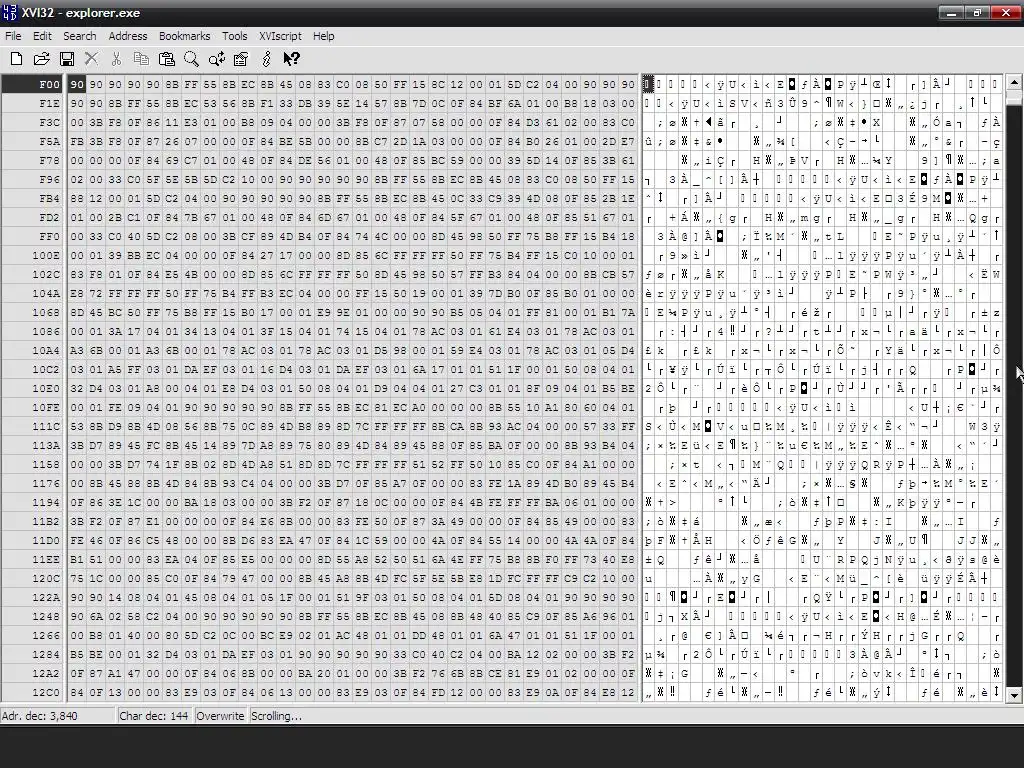
Task: Click the scrollbar down arrow
Action: [1014, 695]
